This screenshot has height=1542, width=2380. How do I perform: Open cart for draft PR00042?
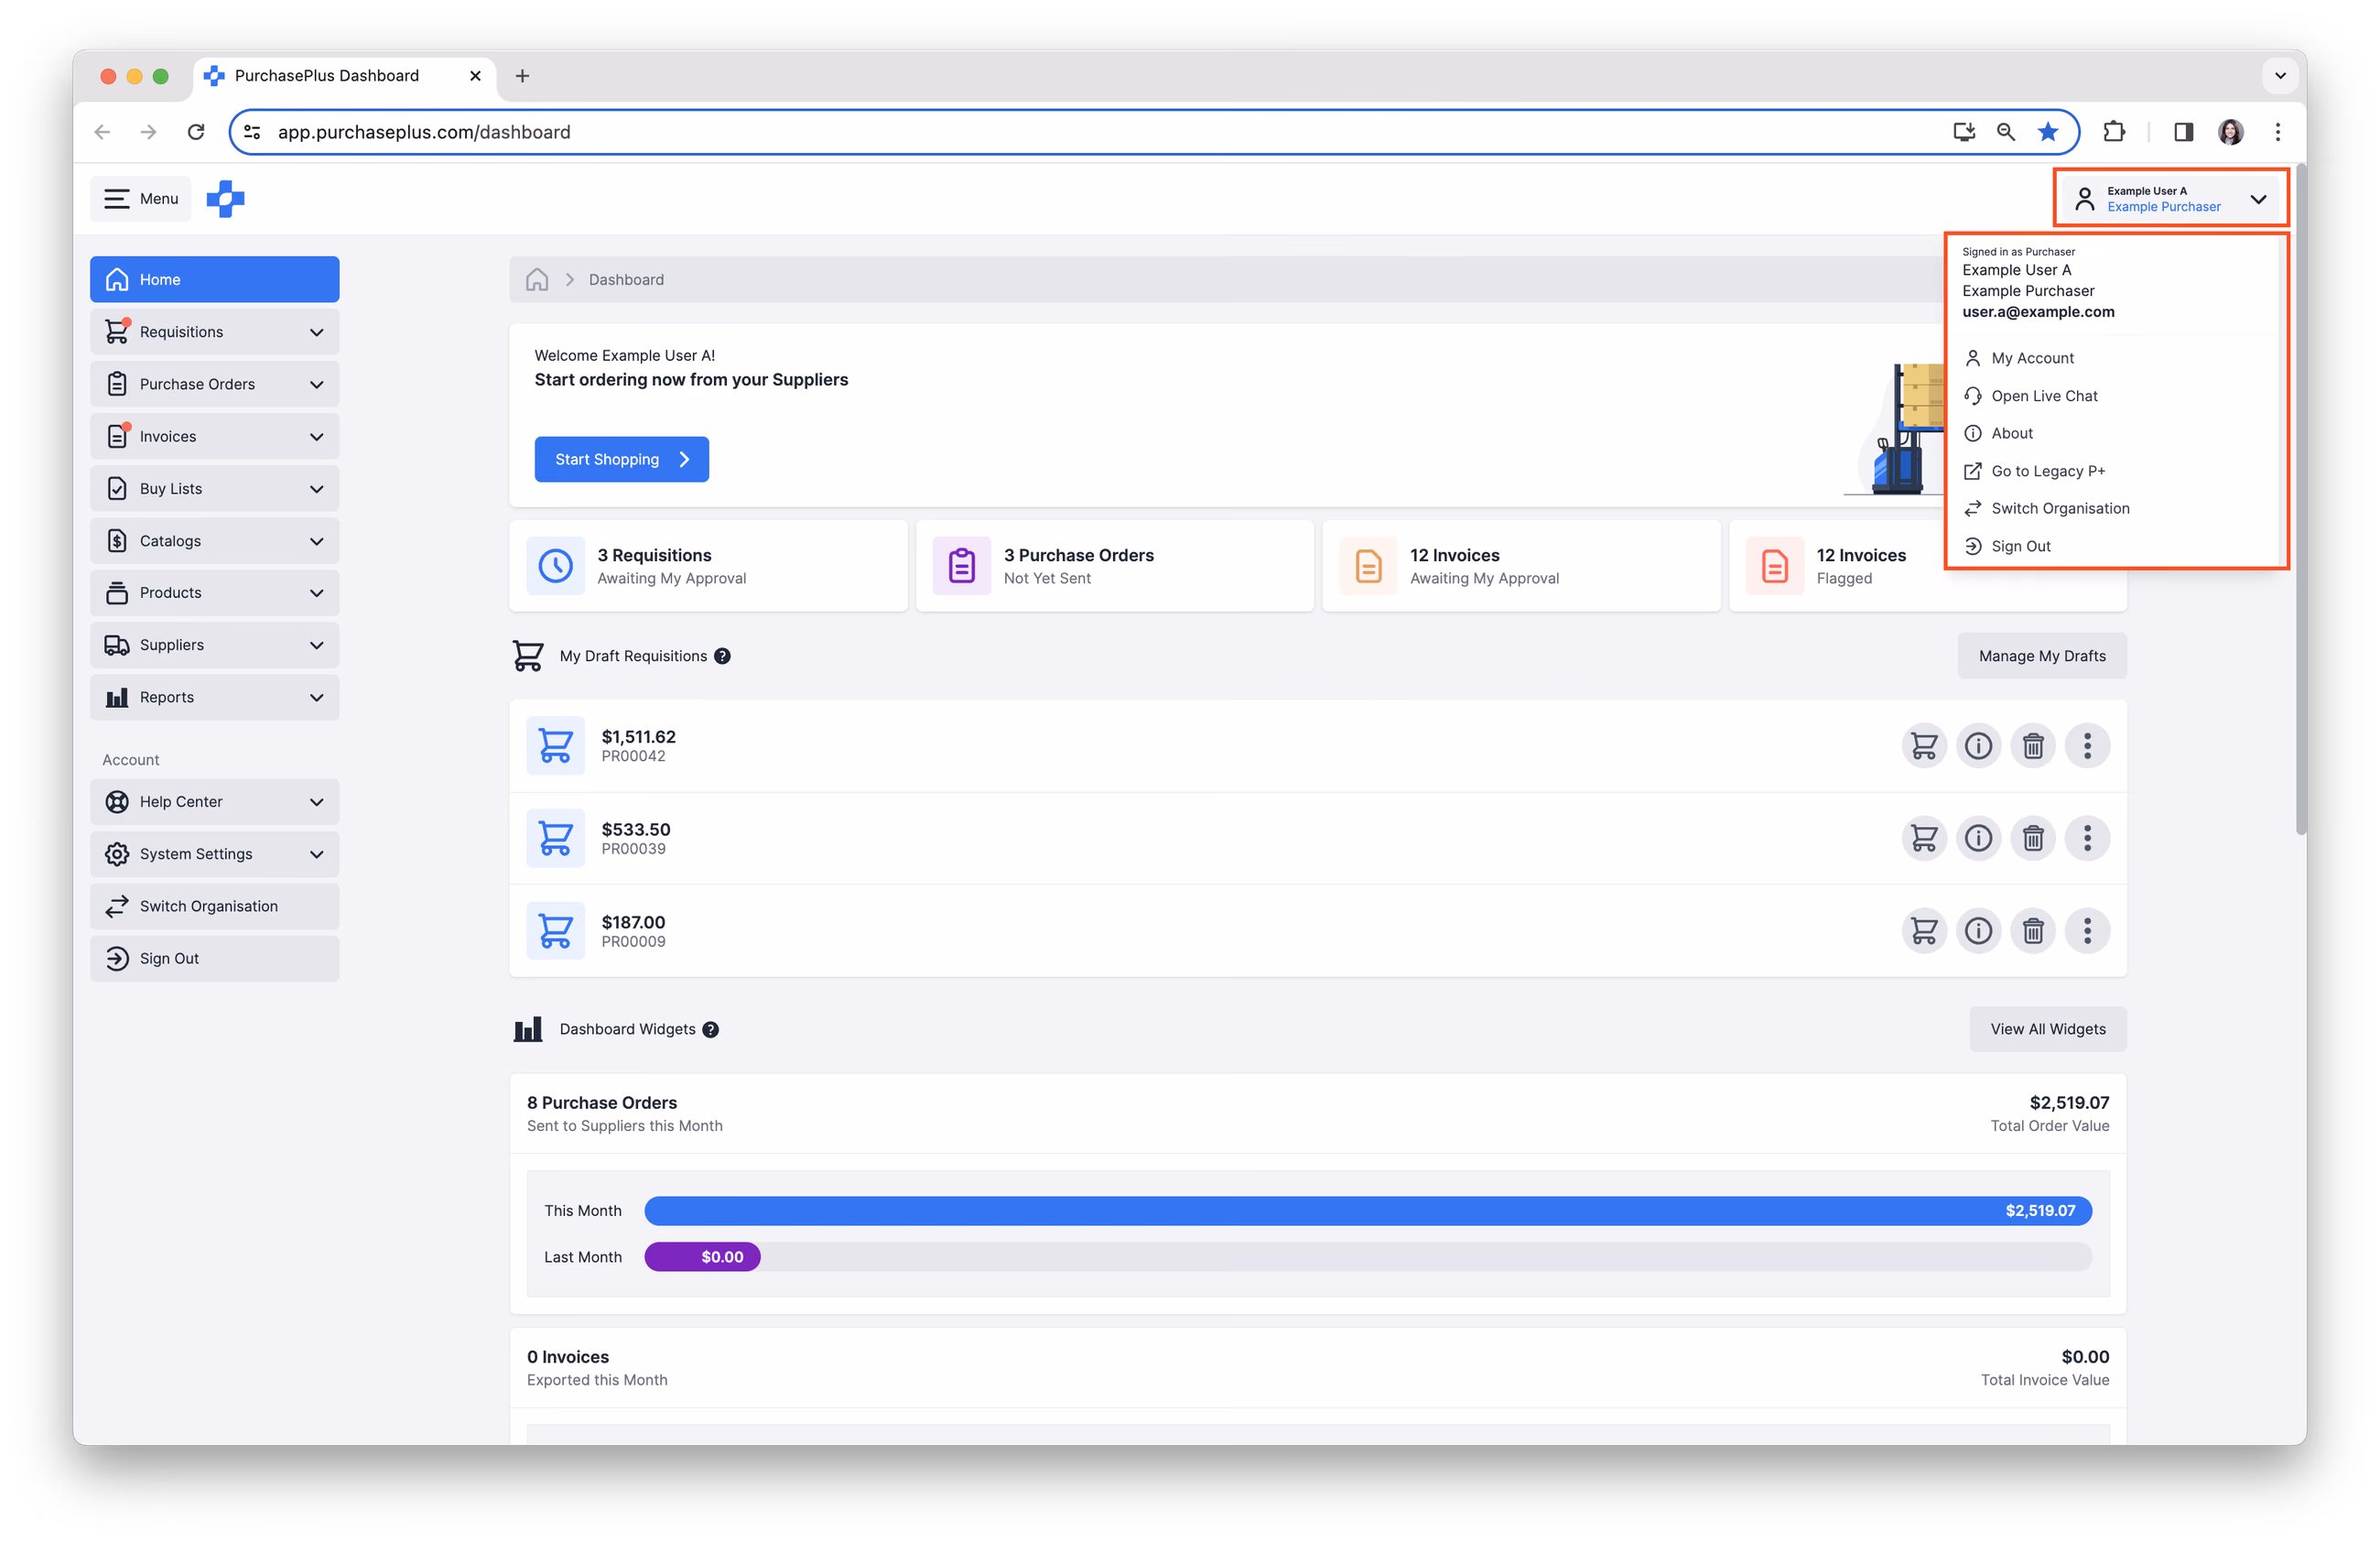click(1923, 746)
